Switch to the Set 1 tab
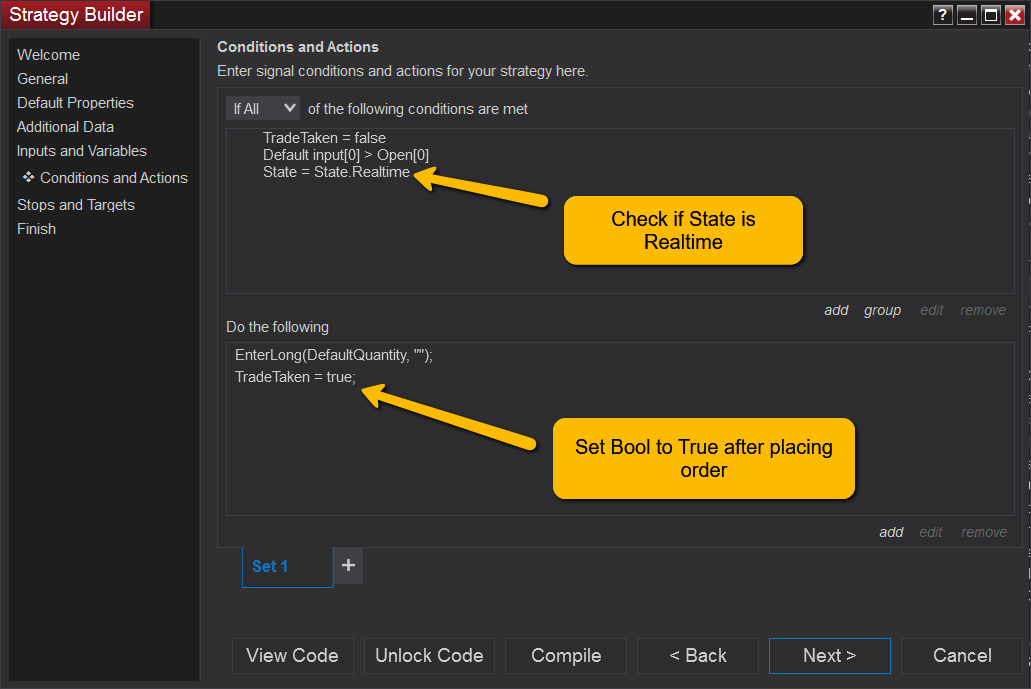 pos(270,566)
